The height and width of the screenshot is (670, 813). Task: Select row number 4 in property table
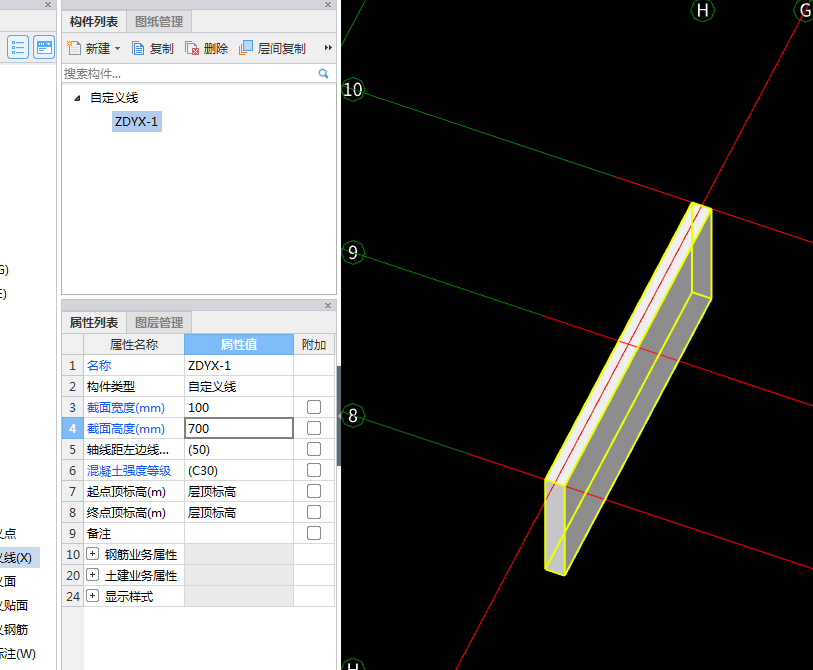pos(73,428)
